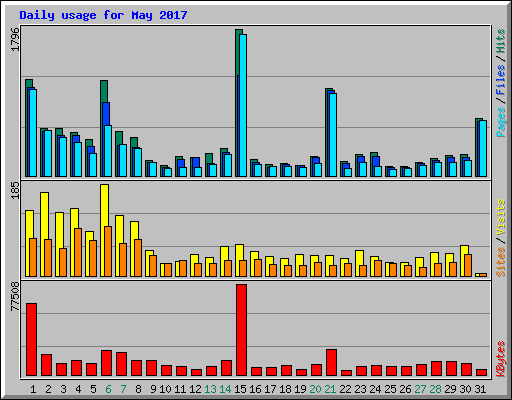Select day 23 on the x-axis

[360, 389]
